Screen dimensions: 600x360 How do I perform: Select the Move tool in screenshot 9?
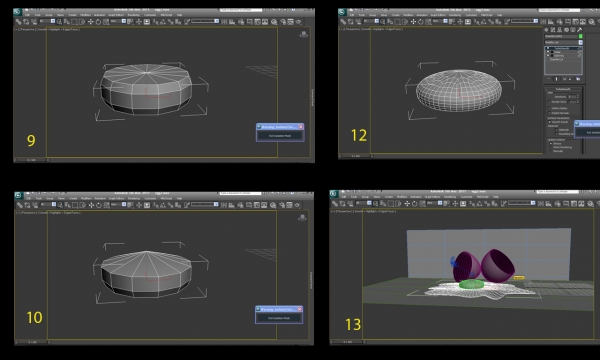91,22
